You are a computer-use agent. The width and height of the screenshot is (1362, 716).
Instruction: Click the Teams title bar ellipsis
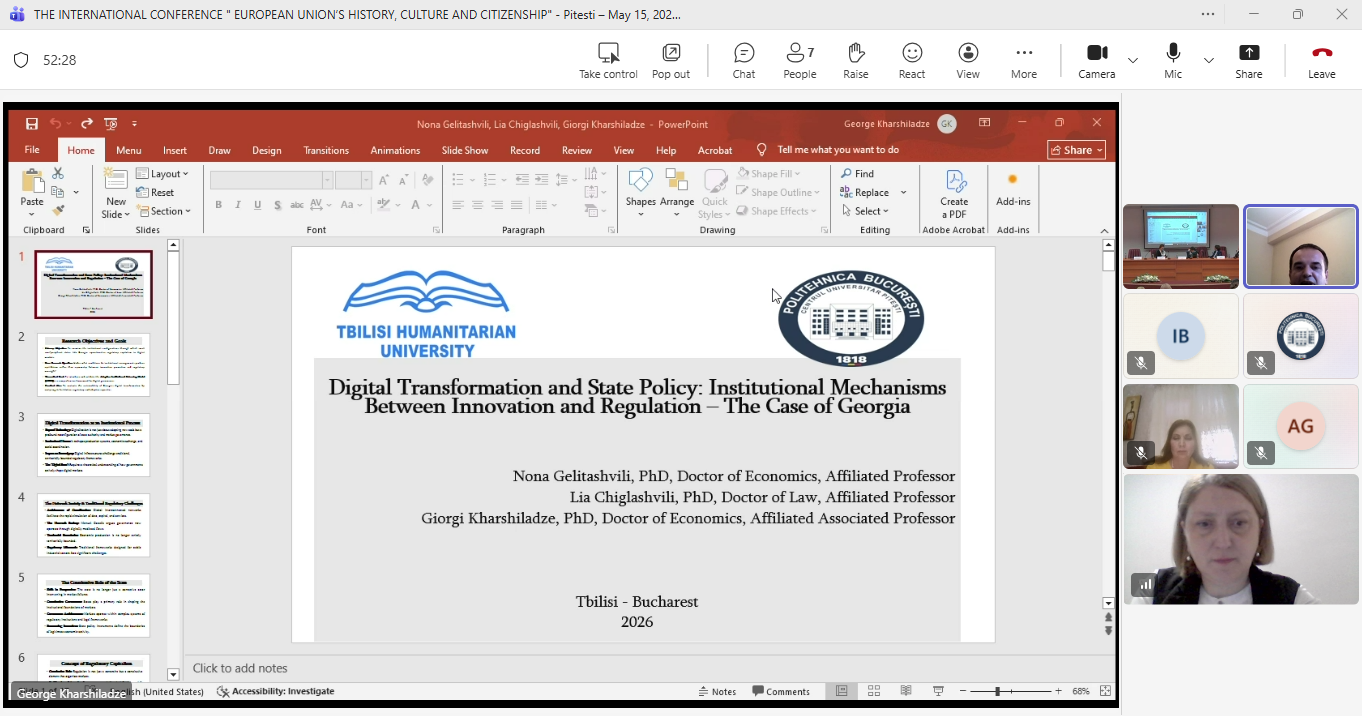(1208, 14)
